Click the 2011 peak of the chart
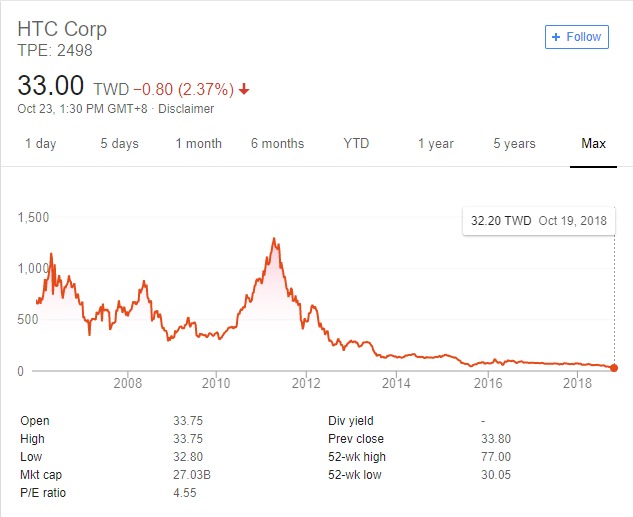 275,239
